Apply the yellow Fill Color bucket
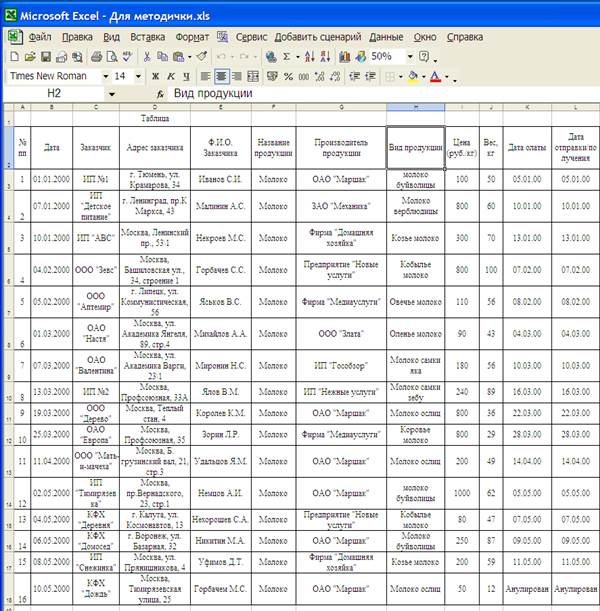Image resolution: width=600 pixels, height=611 pixels. coord(413,76)
